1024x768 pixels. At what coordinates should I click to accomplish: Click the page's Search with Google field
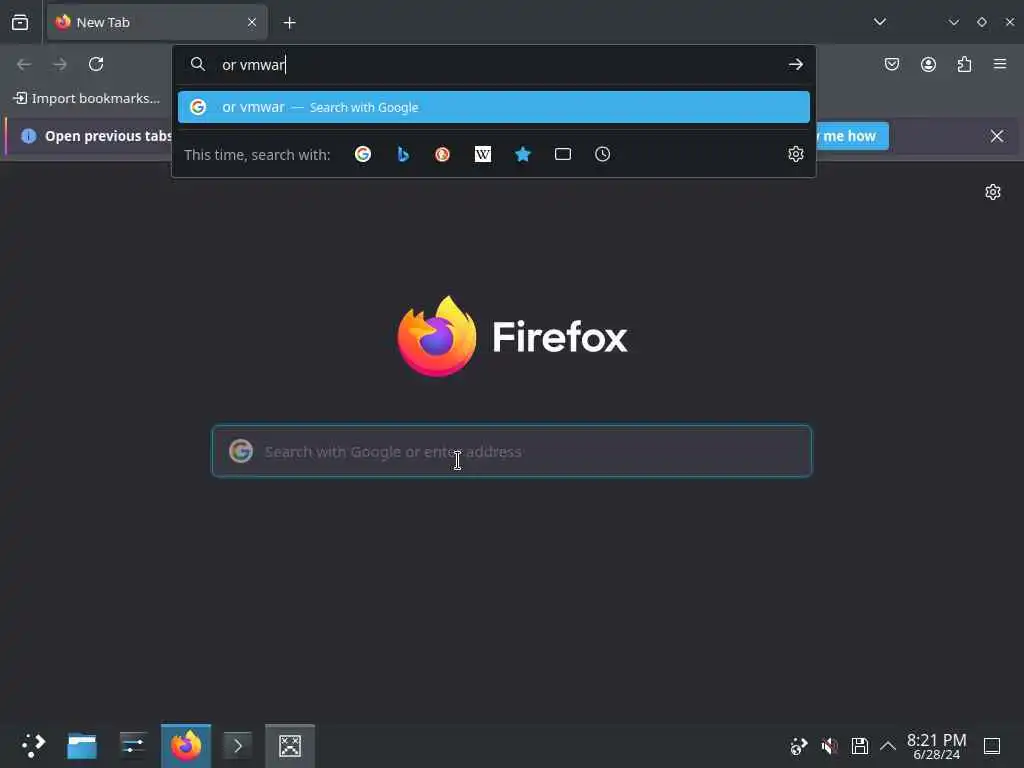pyautogui.click(x=512, y=451)
